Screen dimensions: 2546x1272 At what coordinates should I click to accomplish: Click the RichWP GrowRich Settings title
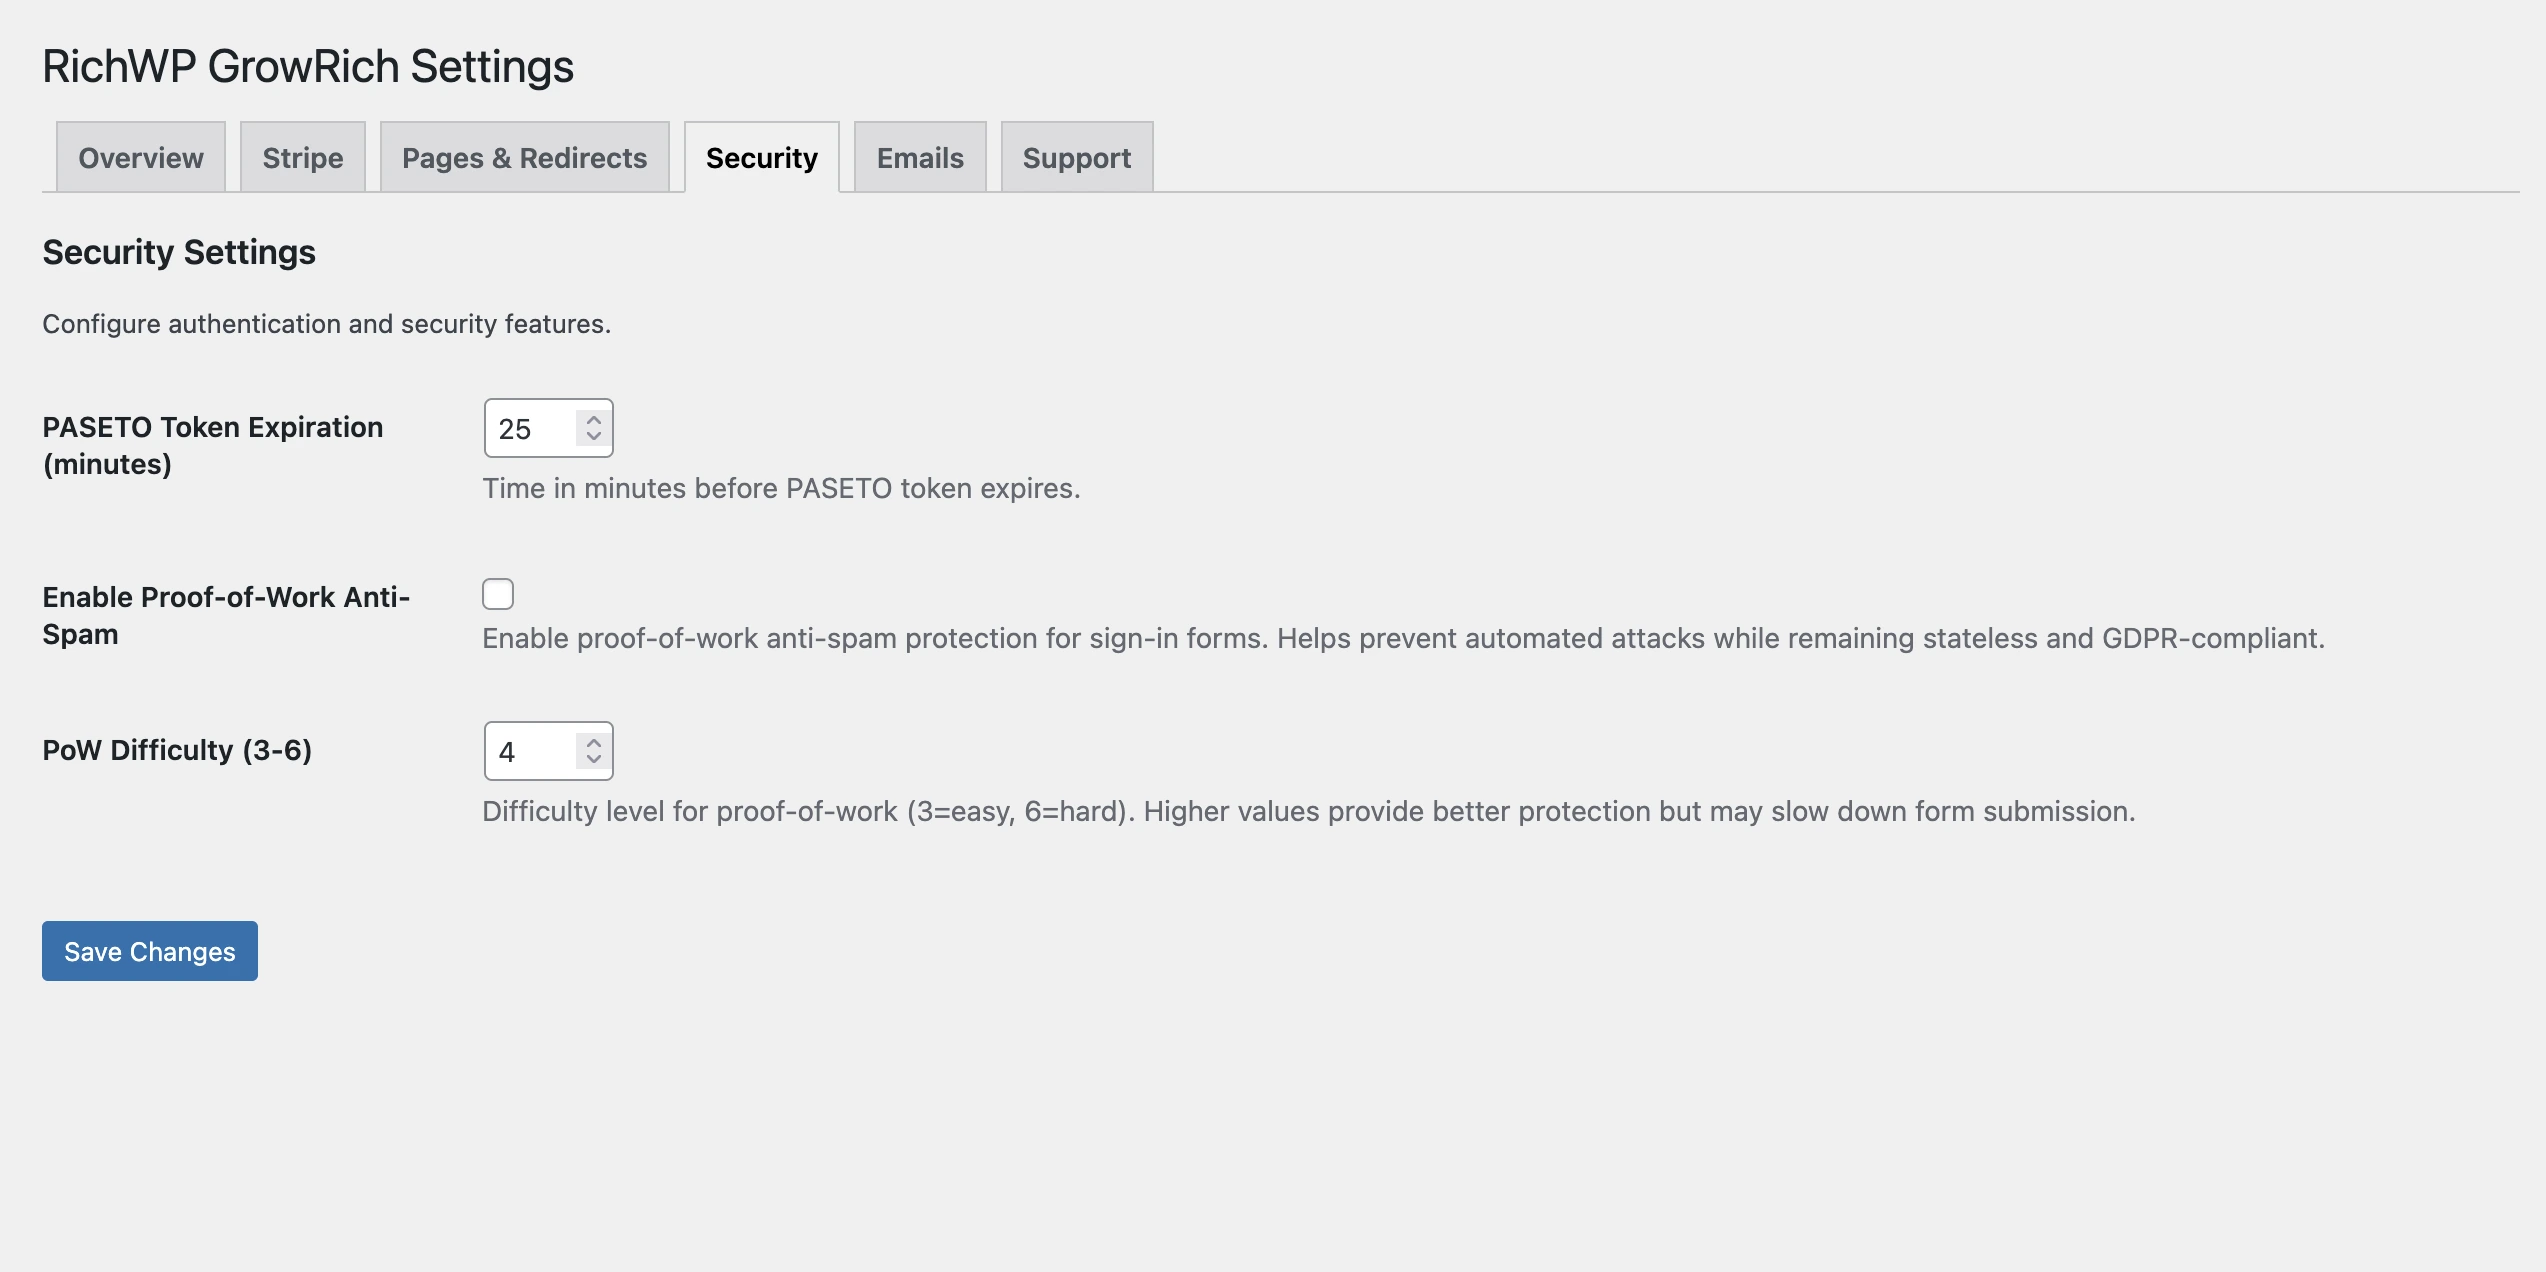308,66
